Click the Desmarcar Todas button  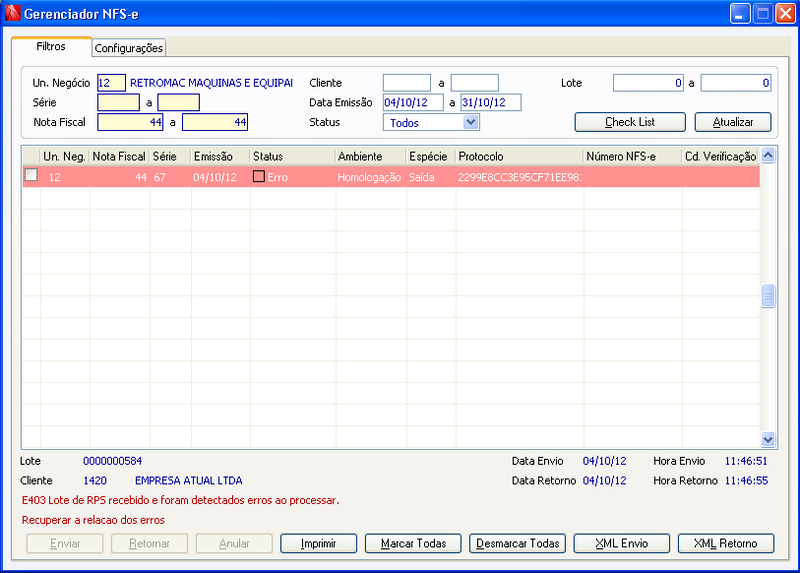click(517, 543)
